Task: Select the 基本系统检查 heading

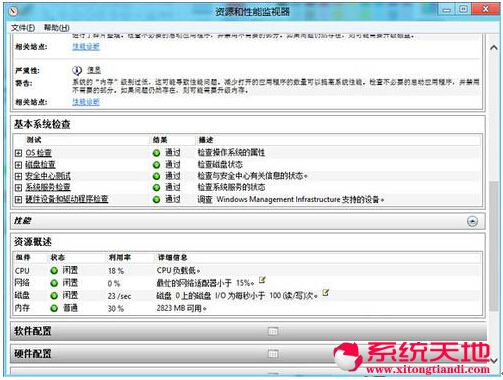Action: [x=42, y=124]
